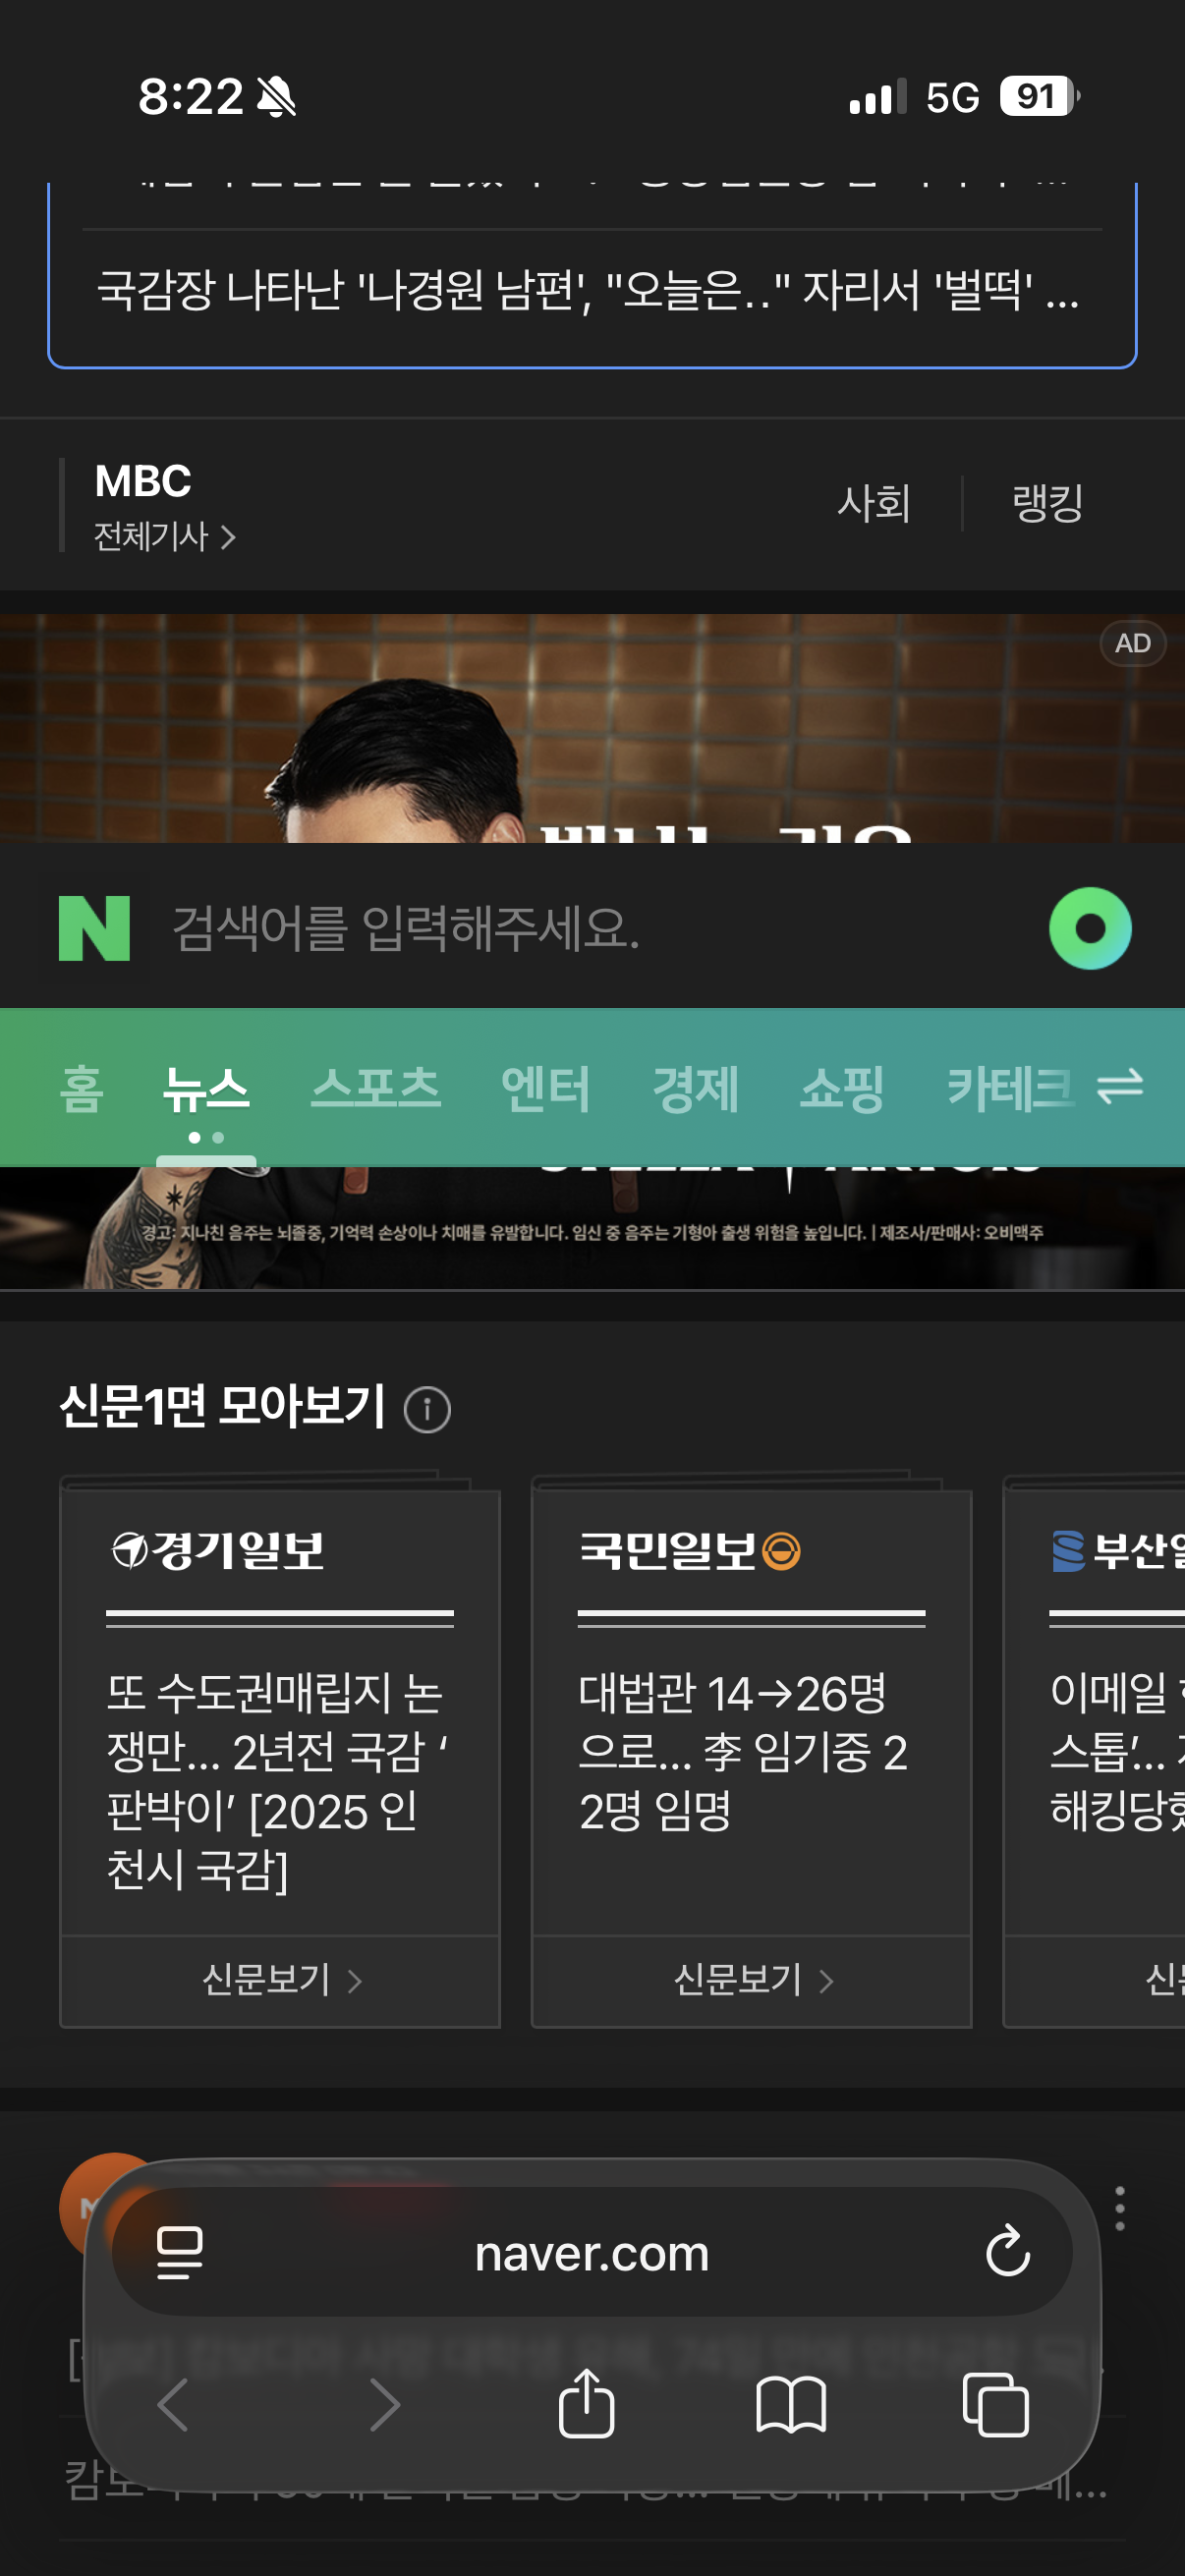This screenshot has height=2576, width=1185.
Task: Open 신문보기 under 경기일보
Action: pyautogui.click(x=281, y=1979)
